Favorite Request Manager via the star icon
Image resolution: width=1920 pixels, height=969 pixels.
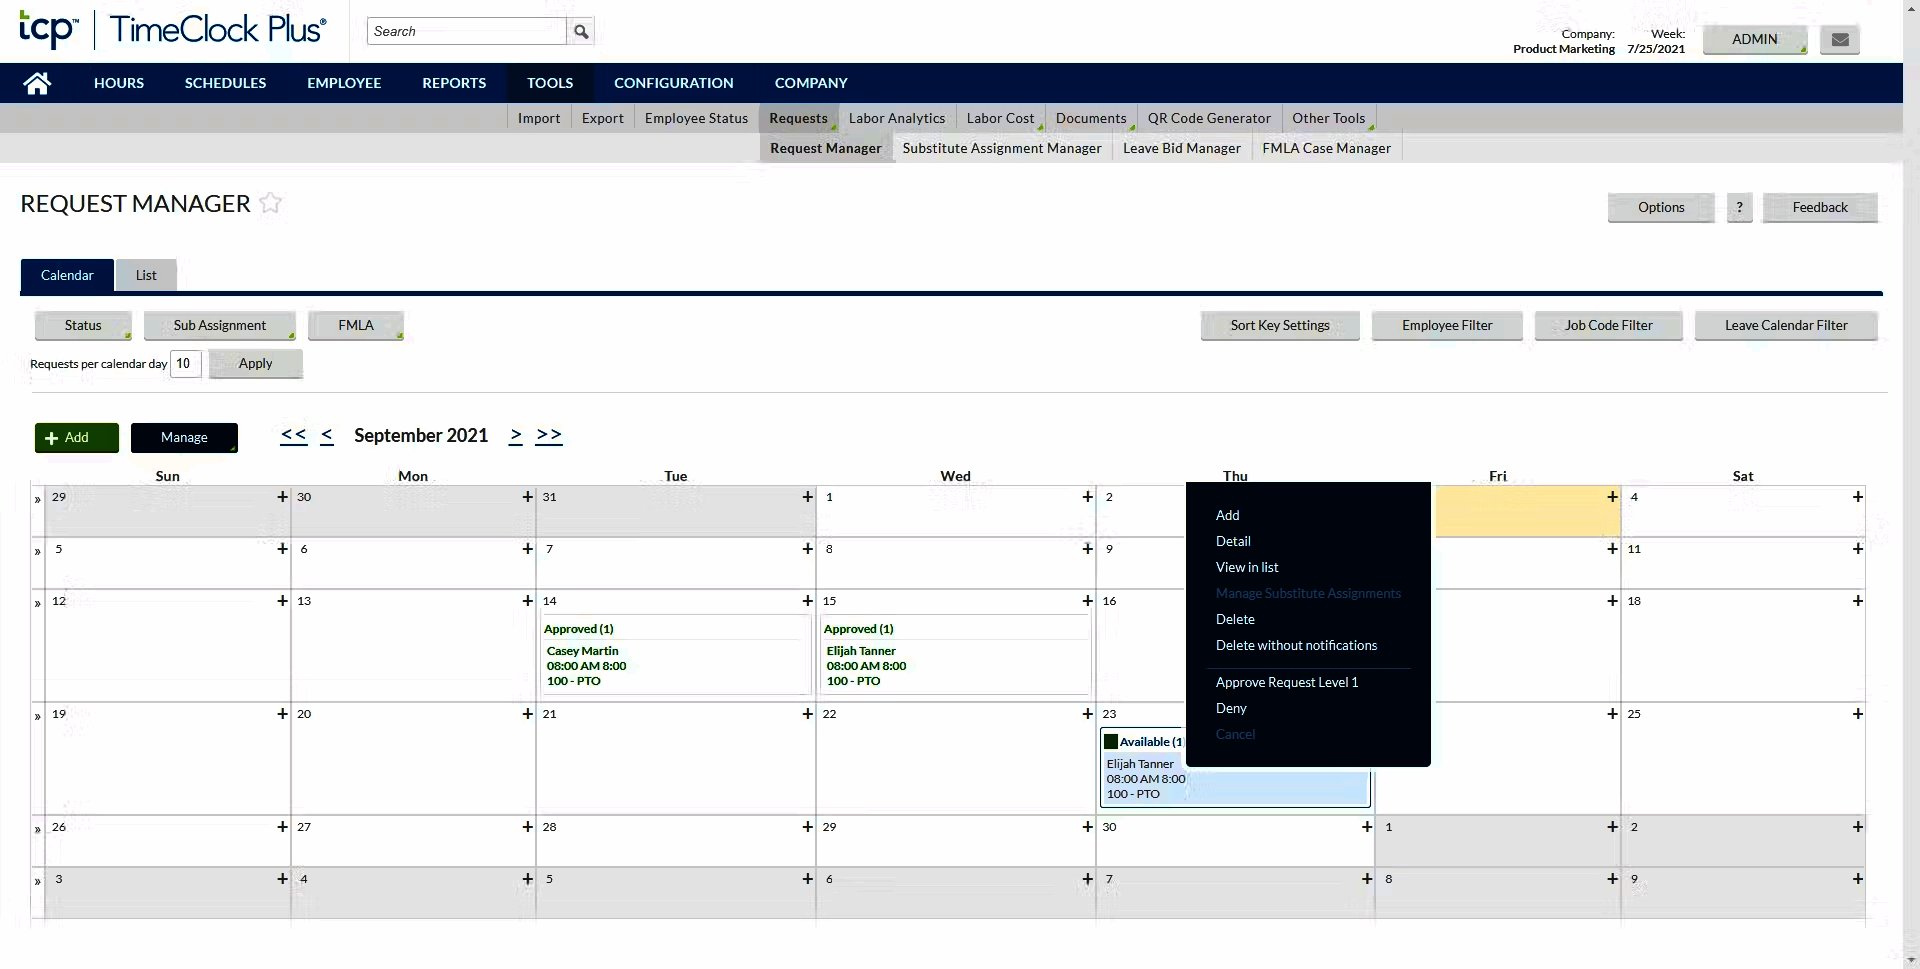(268, 203)
